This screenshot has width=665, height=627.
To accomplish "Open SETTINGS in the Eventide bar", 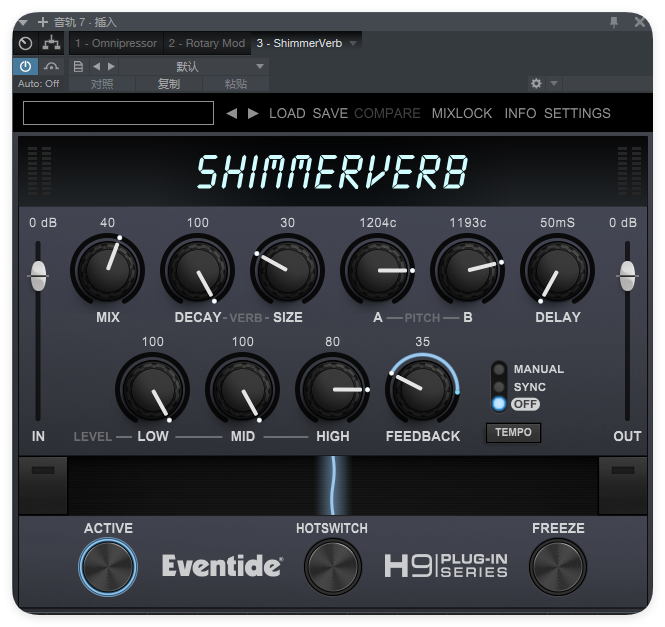I will tap(577, 113).
